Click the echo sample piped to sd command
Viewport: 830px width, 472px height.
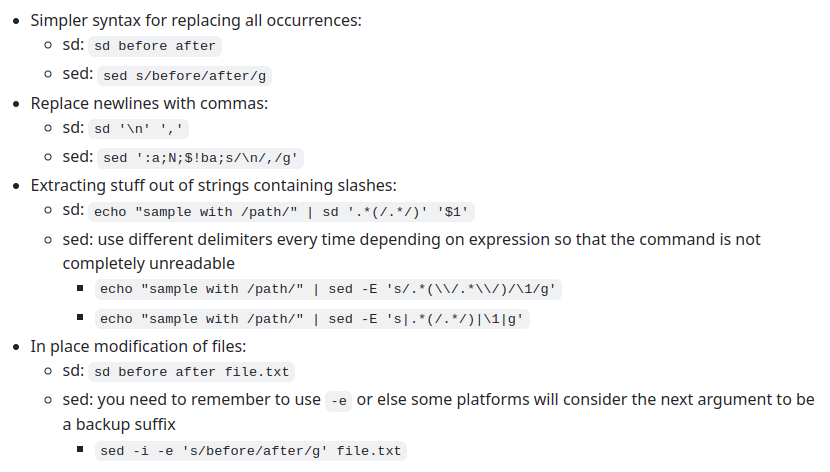point(281,212)
